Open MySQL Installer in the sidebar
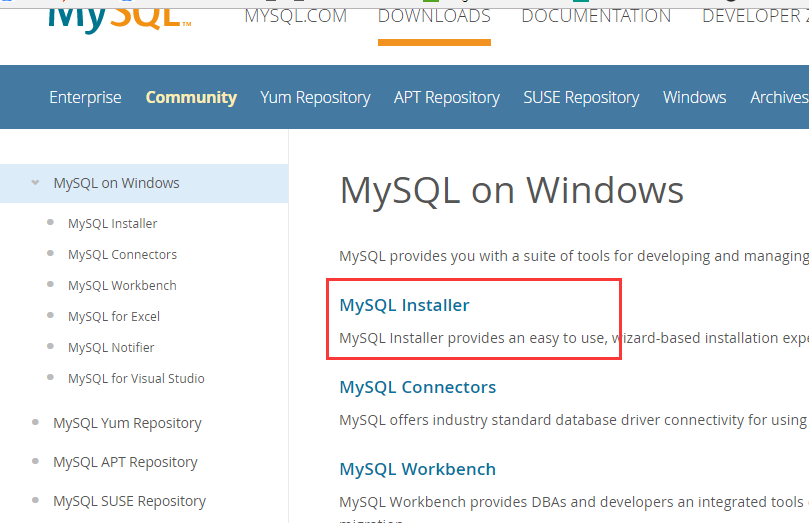The height and width of the screenshot is (523, 809). point(112,223)
